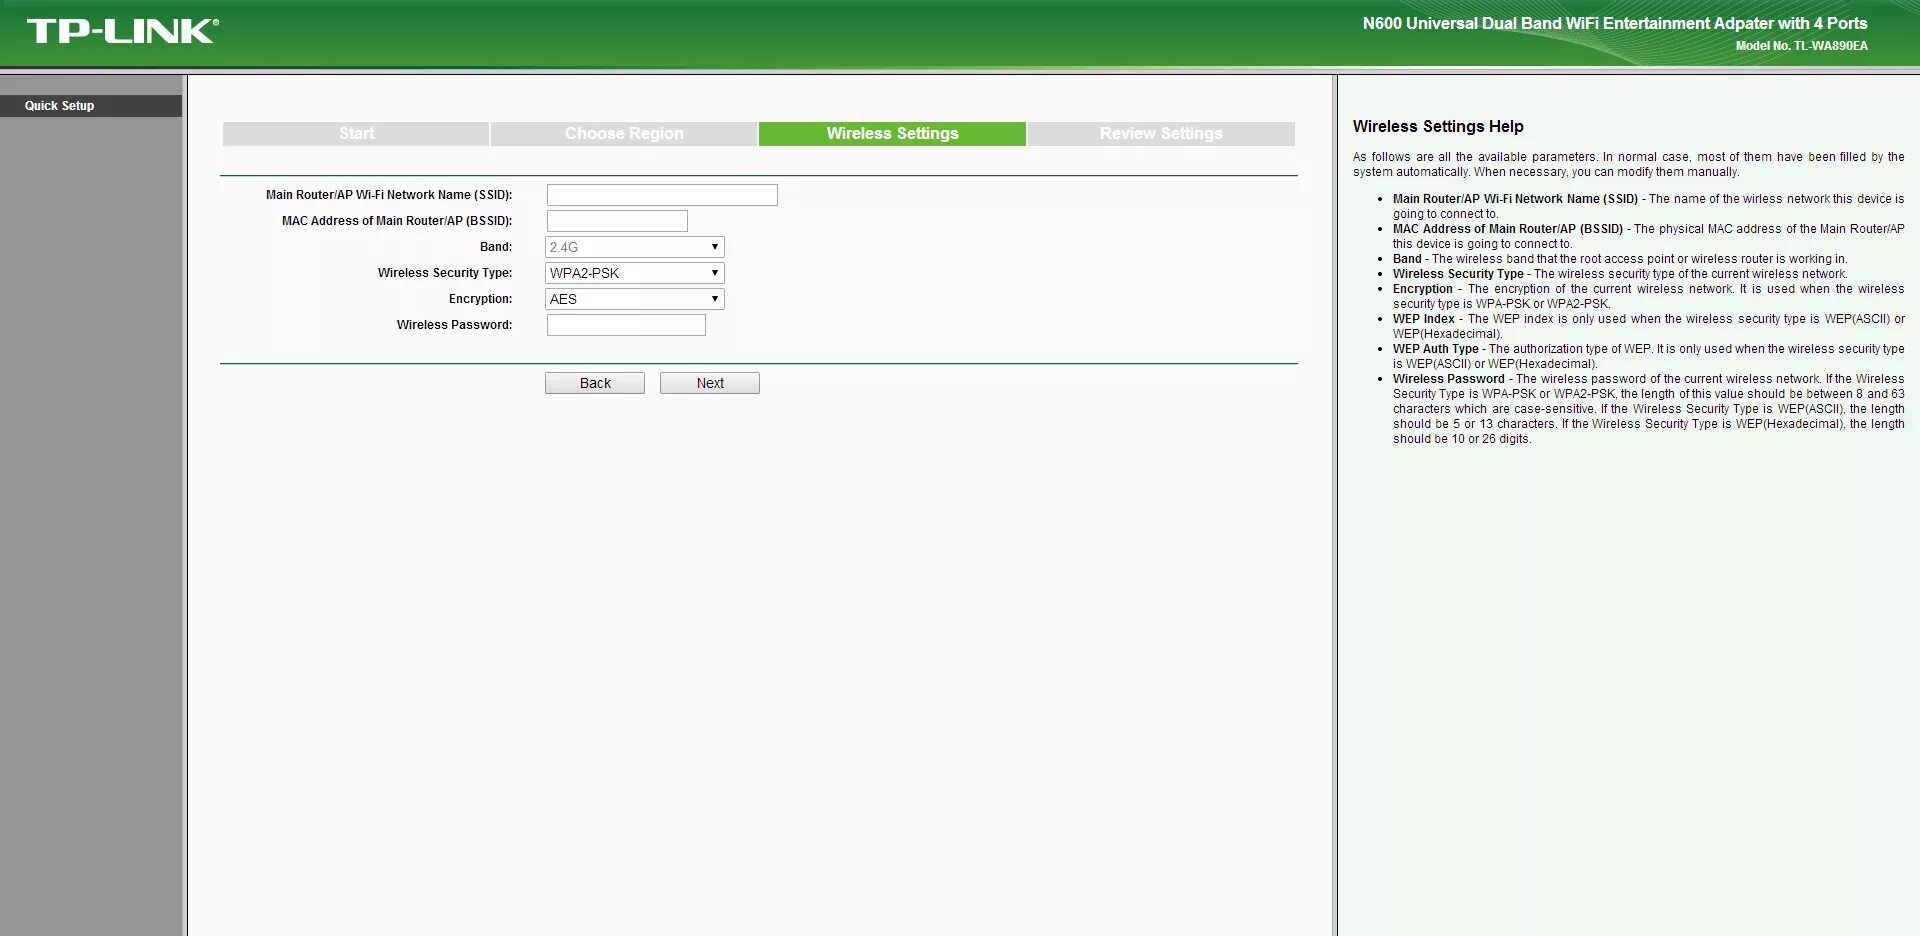Click the Wireless Settings Help heading
The width and height of the screenshot is (1920, 936).
click(x=1438, y=126)
